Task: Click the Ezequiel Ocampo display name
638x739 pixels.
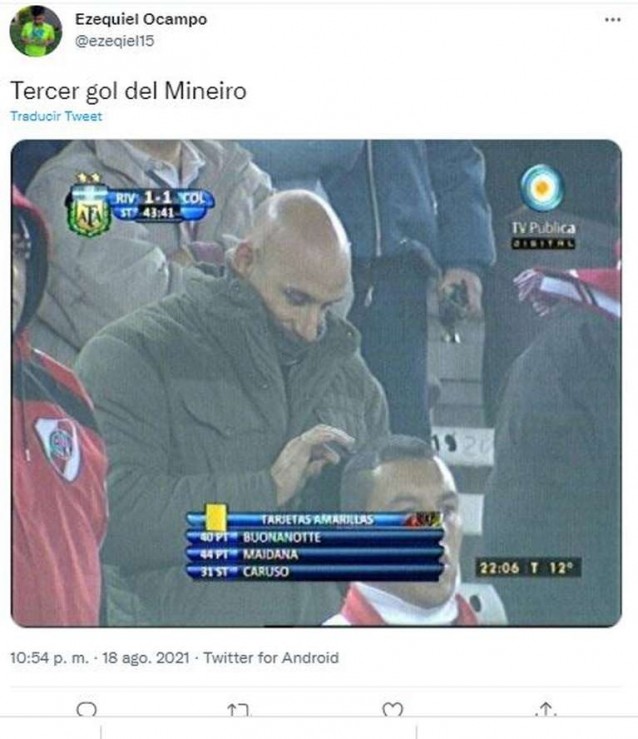Action: coord(141,19)
